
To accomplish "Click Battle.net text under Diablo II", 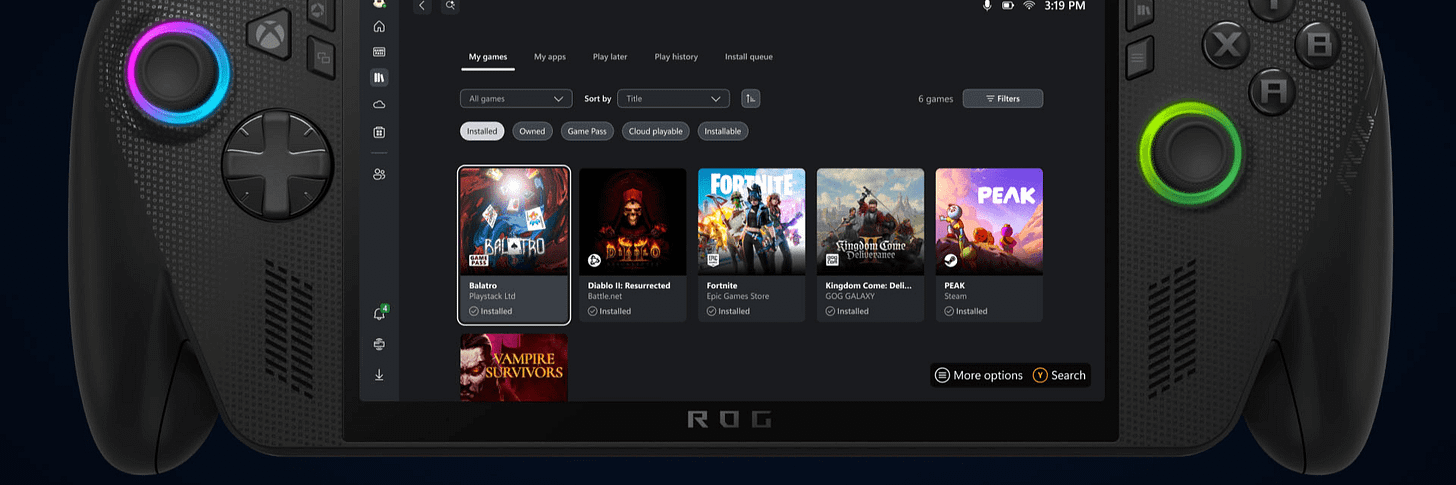I will point(606,296).
